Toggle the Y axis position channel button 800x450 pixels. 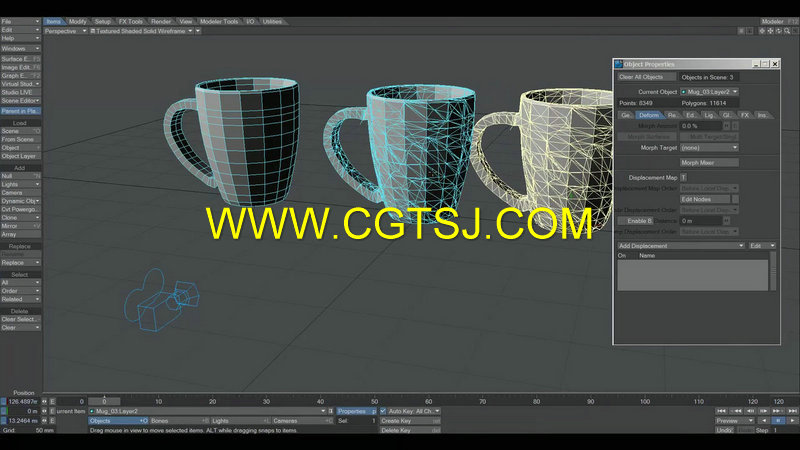coord(4,411)
